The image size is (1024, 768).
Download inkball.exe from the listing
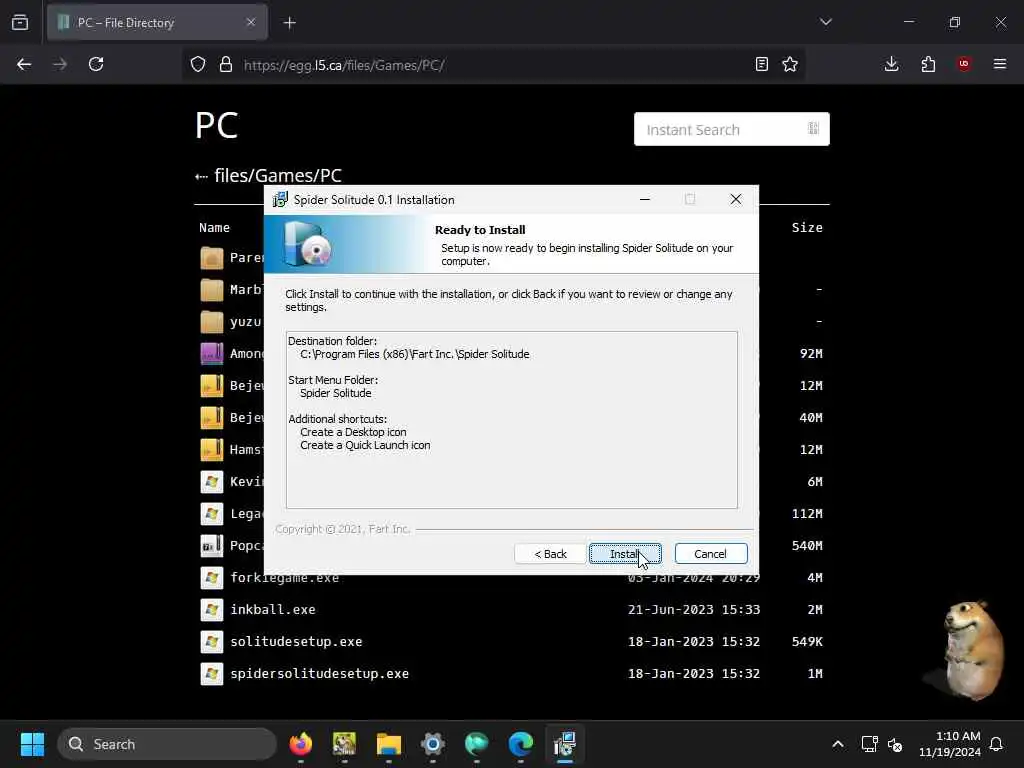pos(273,609)
